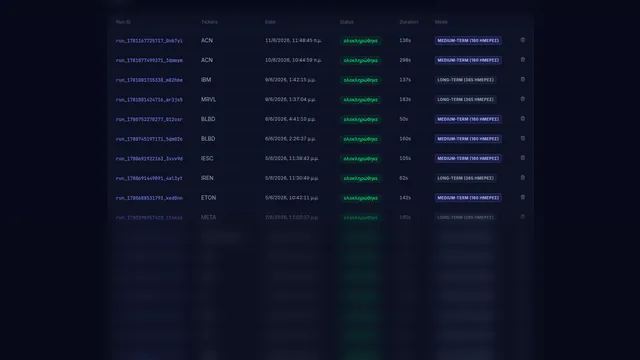Click the green status badge in the MRVL row

pos(360,100)
